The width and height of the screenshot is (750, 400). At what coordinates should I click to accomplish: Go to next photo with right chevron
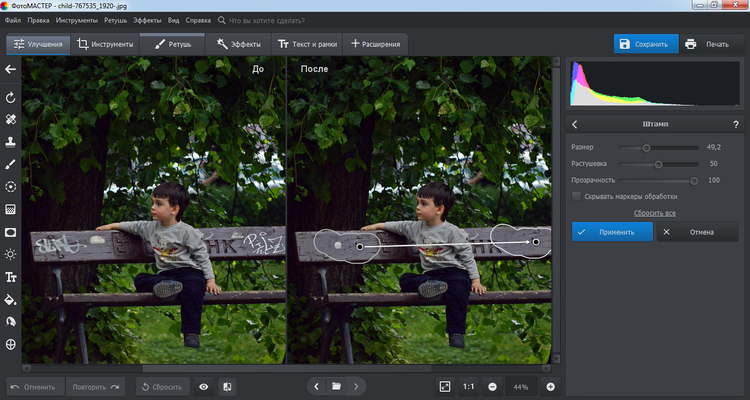[357, 386]
